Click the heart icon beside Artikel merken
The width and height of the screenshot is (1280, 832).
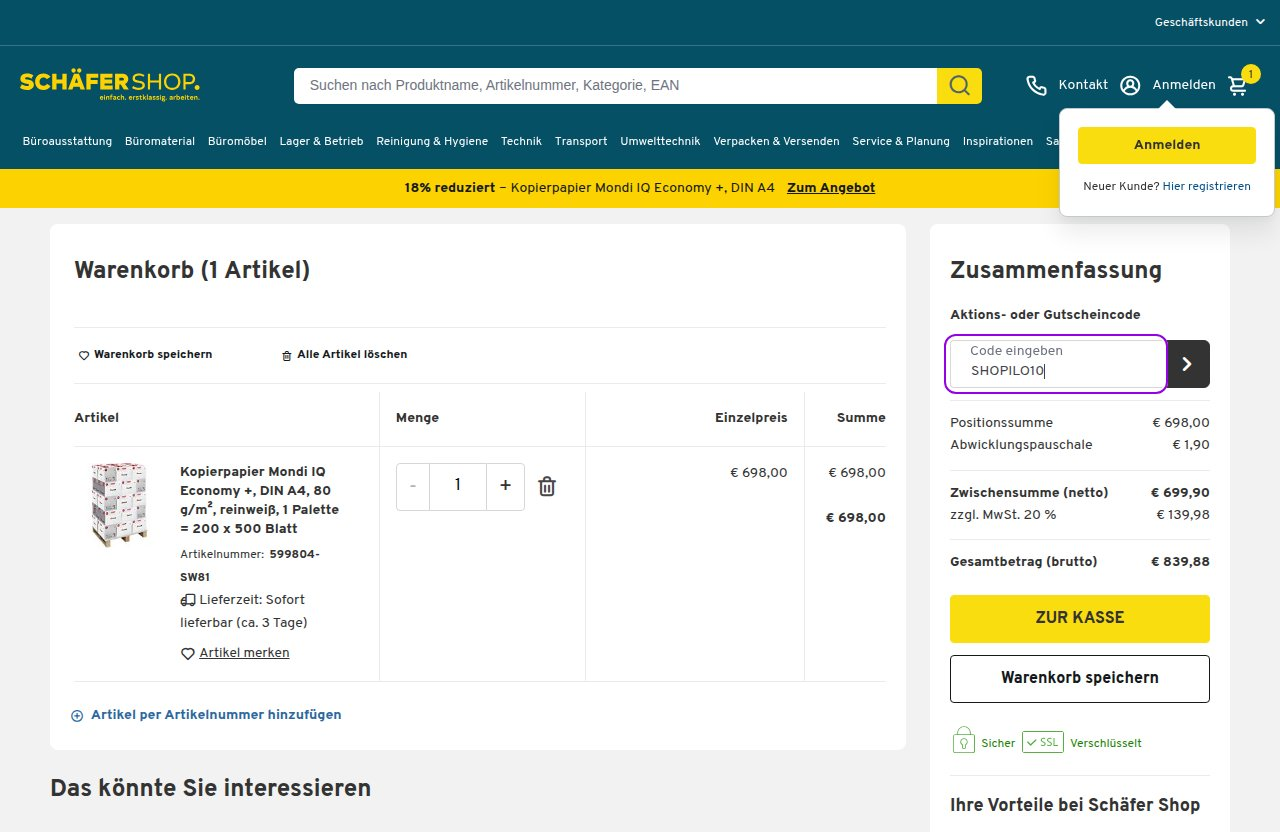(187, 653)
